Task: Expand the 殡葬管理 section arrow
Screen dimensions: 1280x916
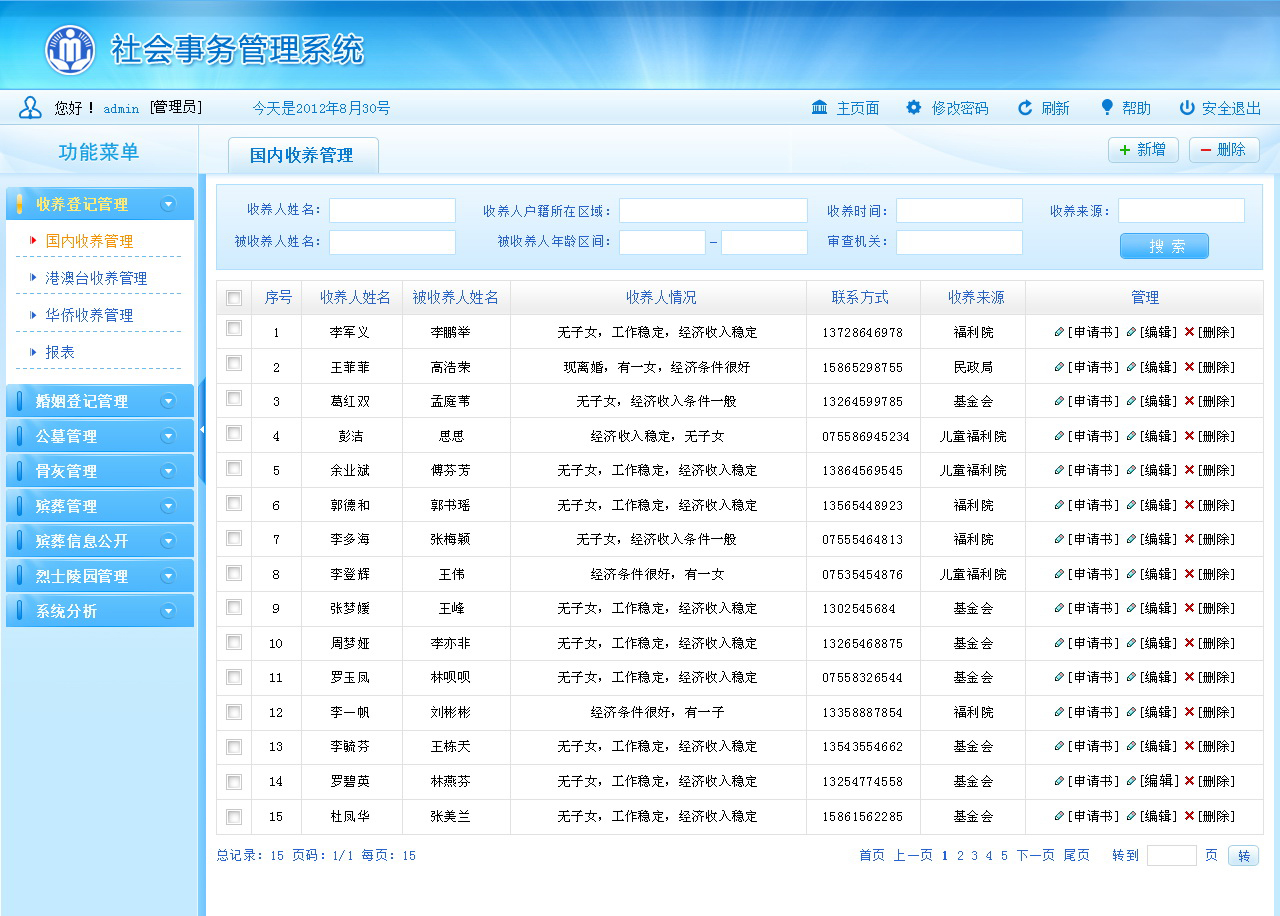Action: point(168,506)
